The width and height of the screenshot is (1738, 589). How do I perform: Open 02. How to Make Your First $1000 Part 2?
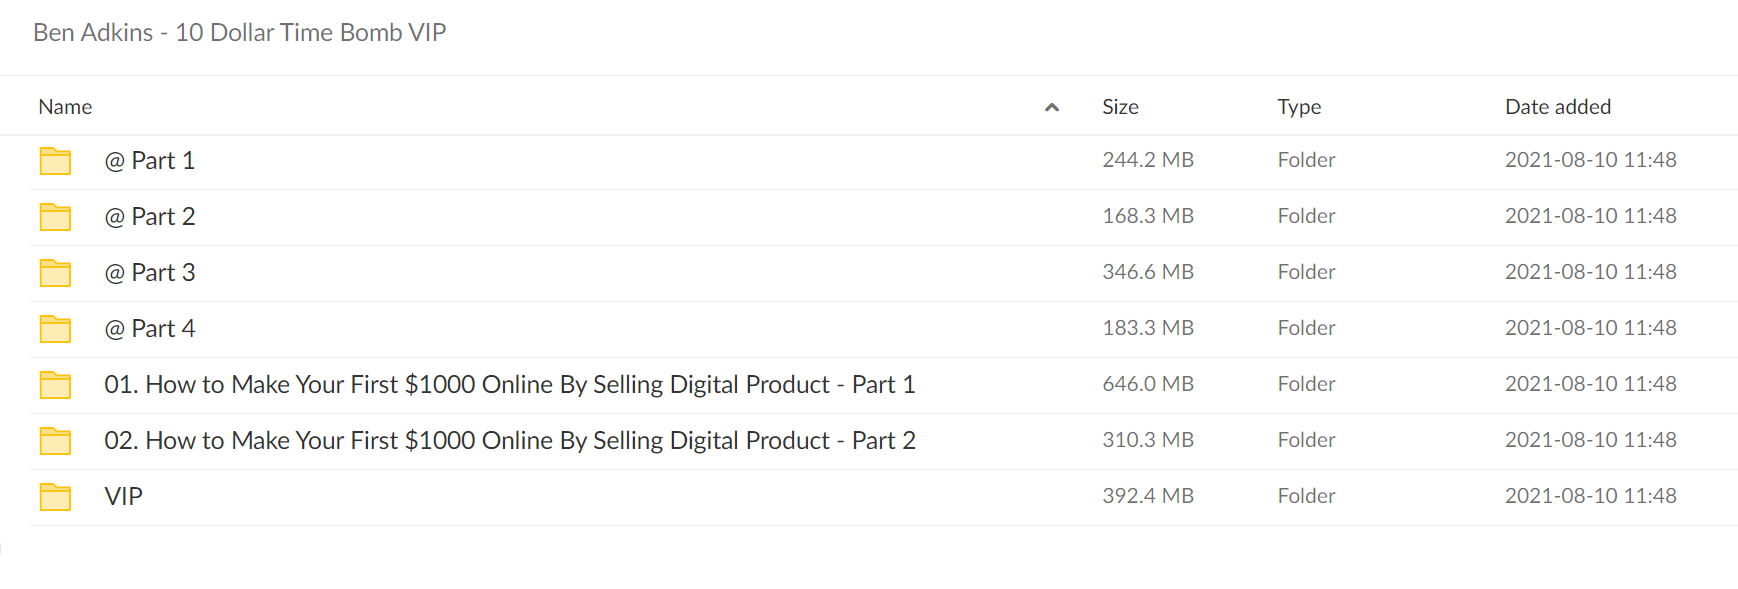510,441
